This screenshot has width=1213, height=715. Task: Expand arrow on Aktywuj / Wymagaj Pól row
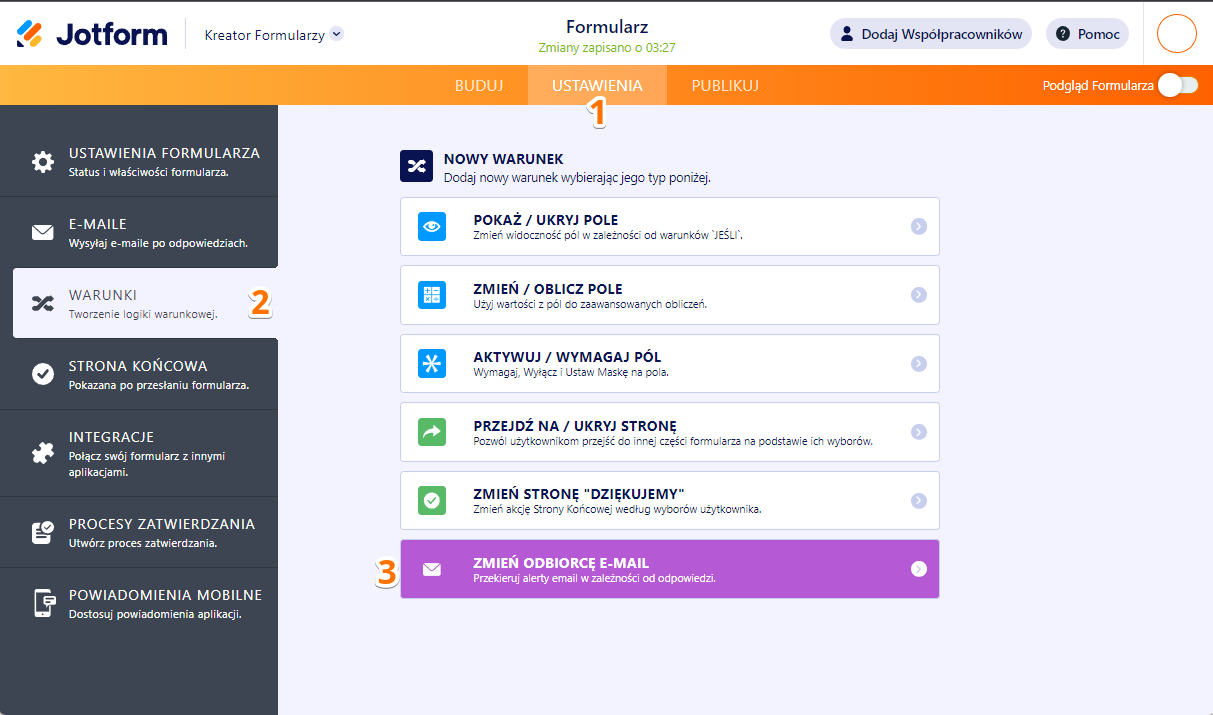point(919,364)
